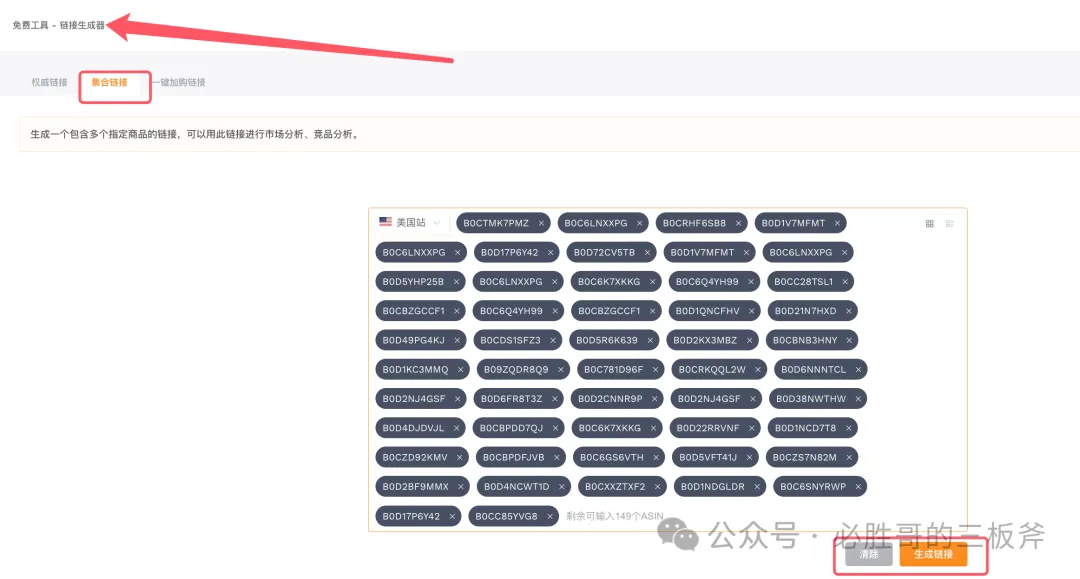Delete the B0CXXZTXF2 tag

click(657, 487)
